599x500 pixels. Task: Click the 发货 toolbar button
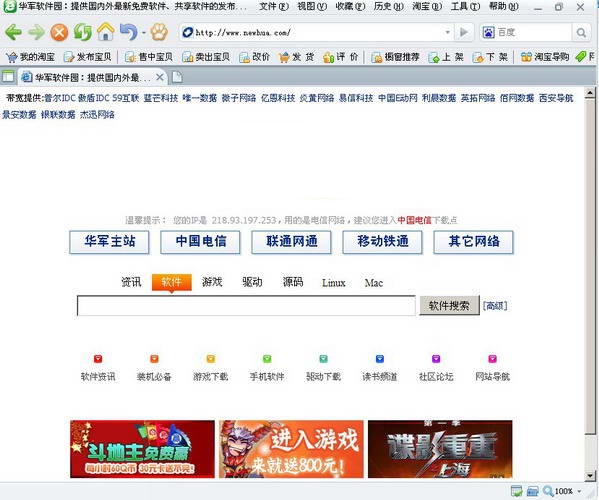(x=296, y=57)
